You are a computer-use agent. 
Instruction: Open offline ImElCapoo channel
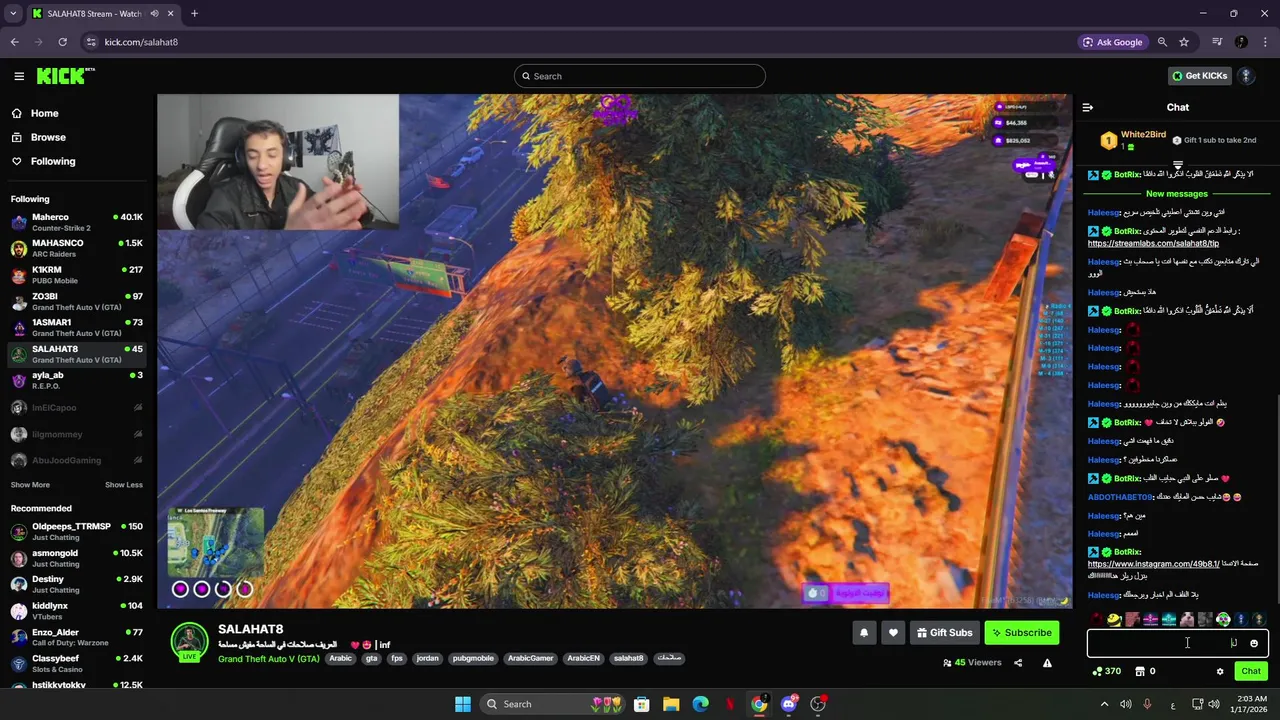point(78,408)
